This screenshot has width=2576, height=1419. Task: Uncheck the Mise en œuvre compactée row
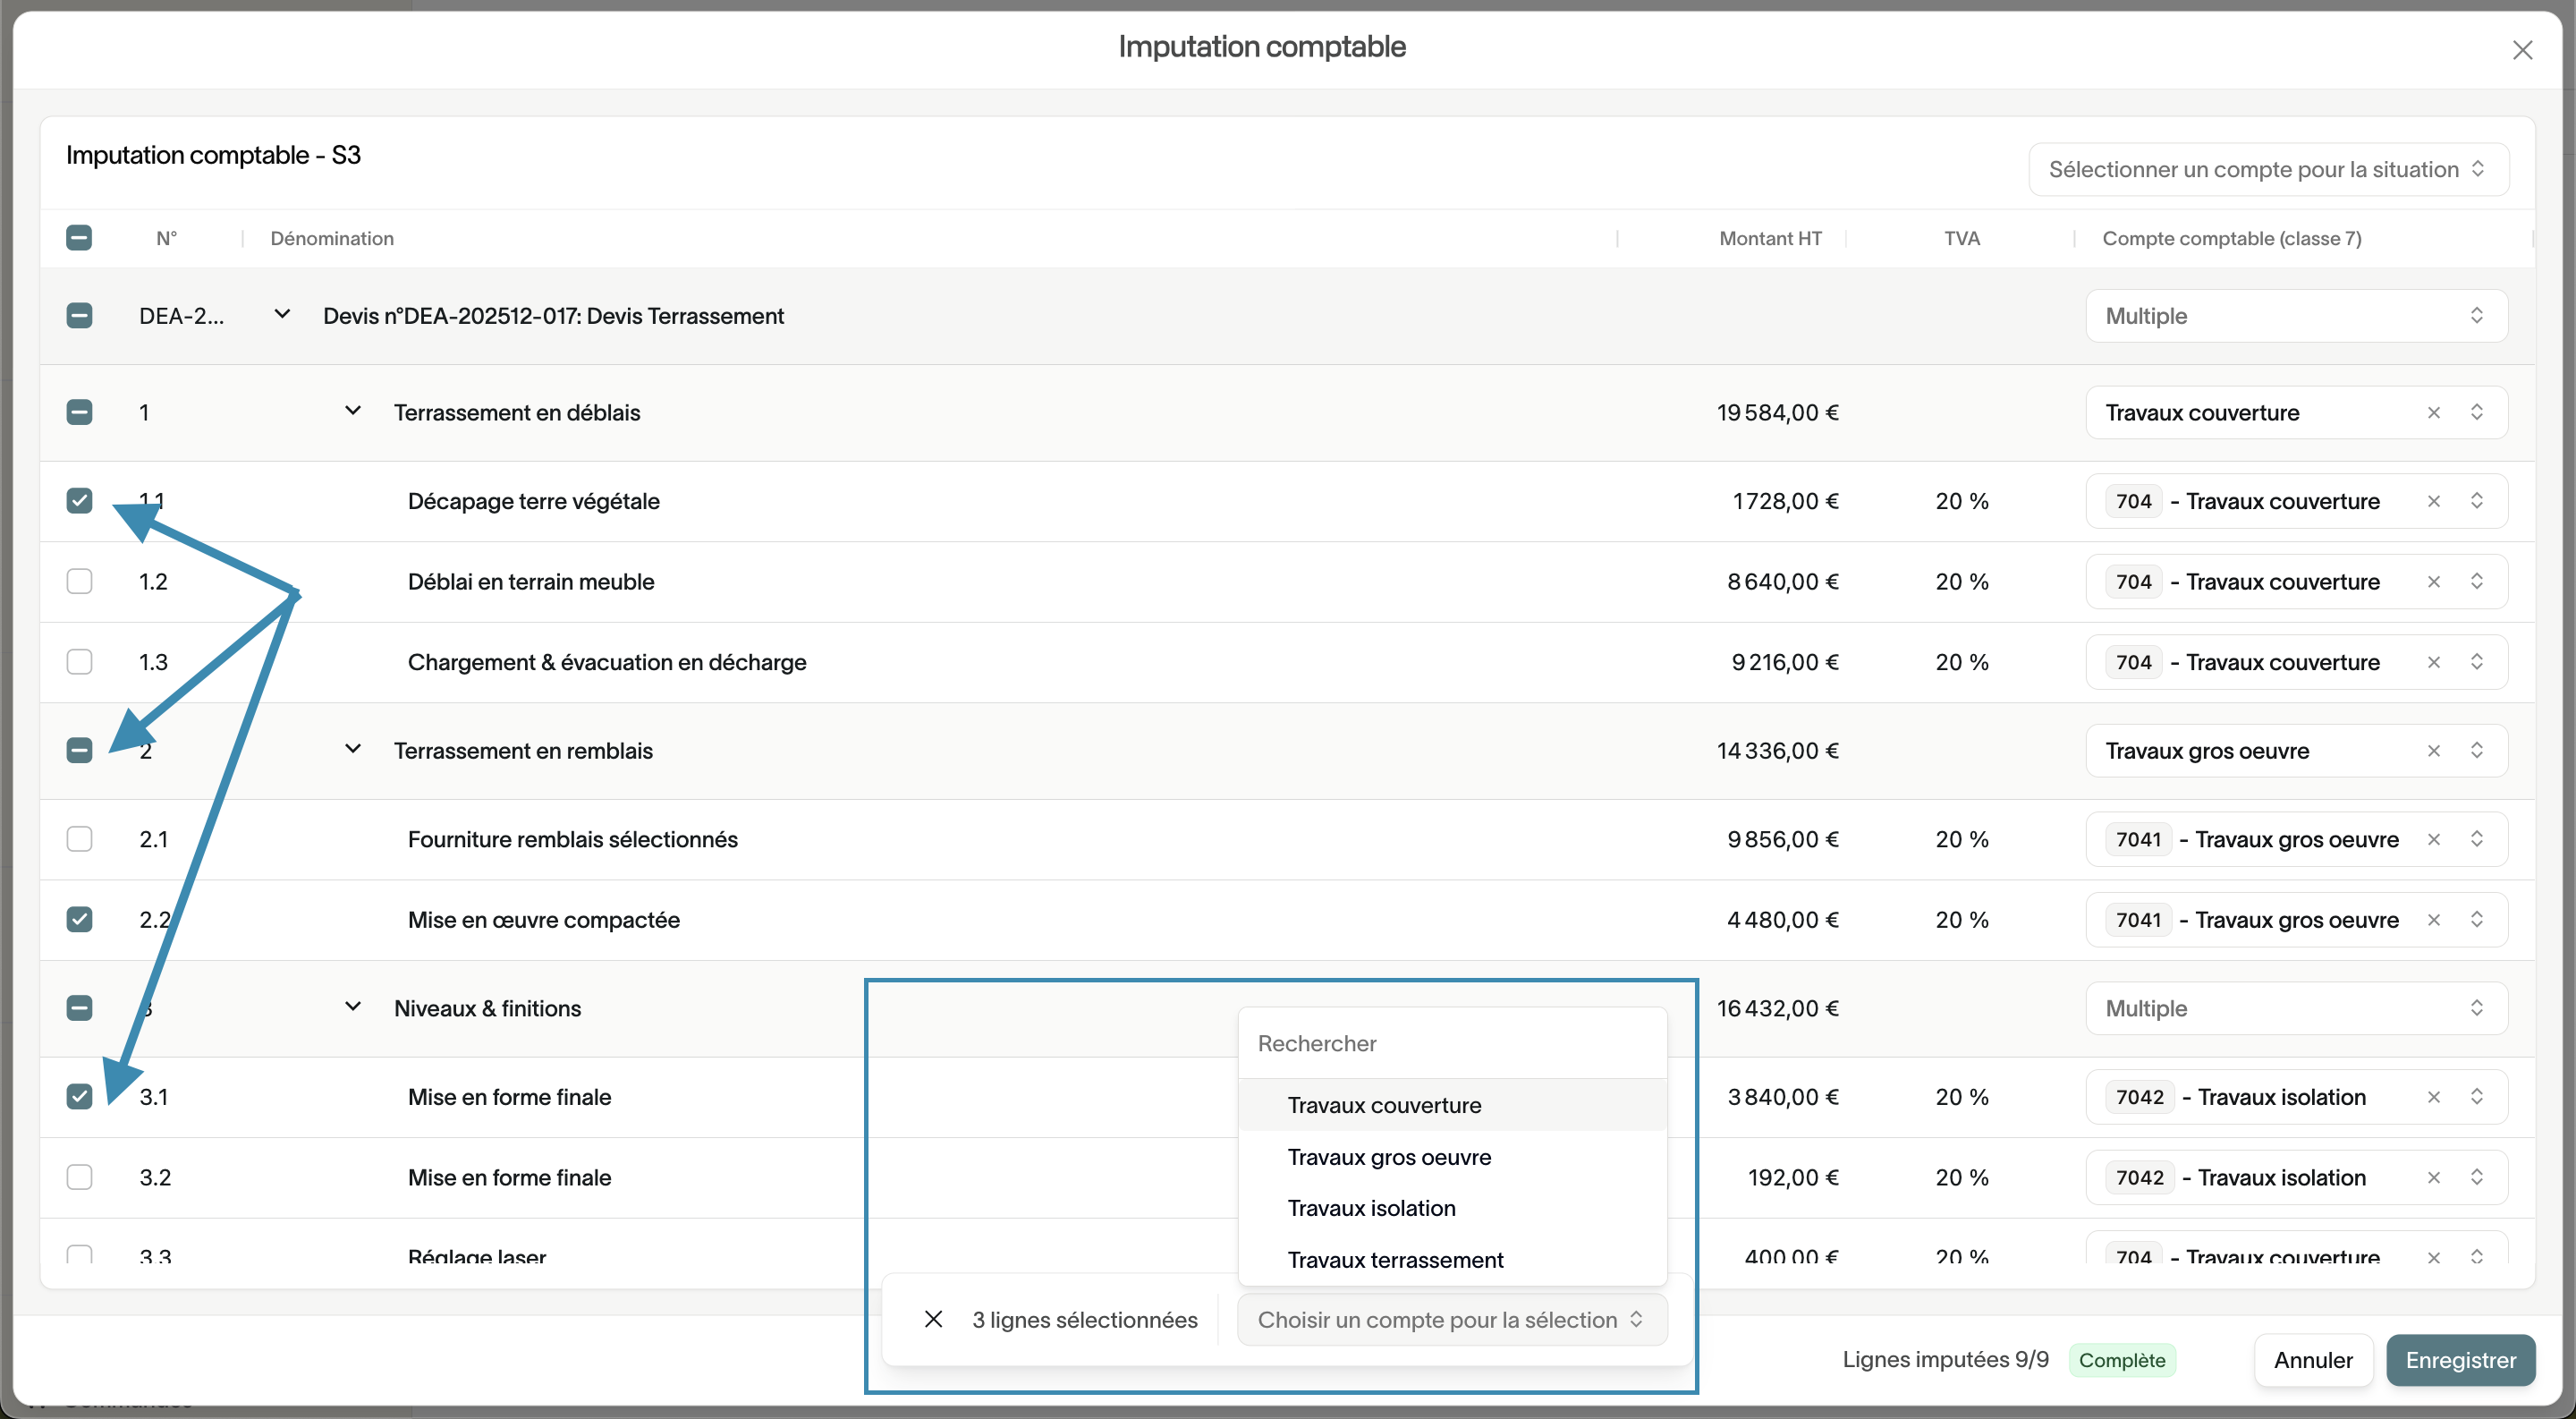[79, 920]
